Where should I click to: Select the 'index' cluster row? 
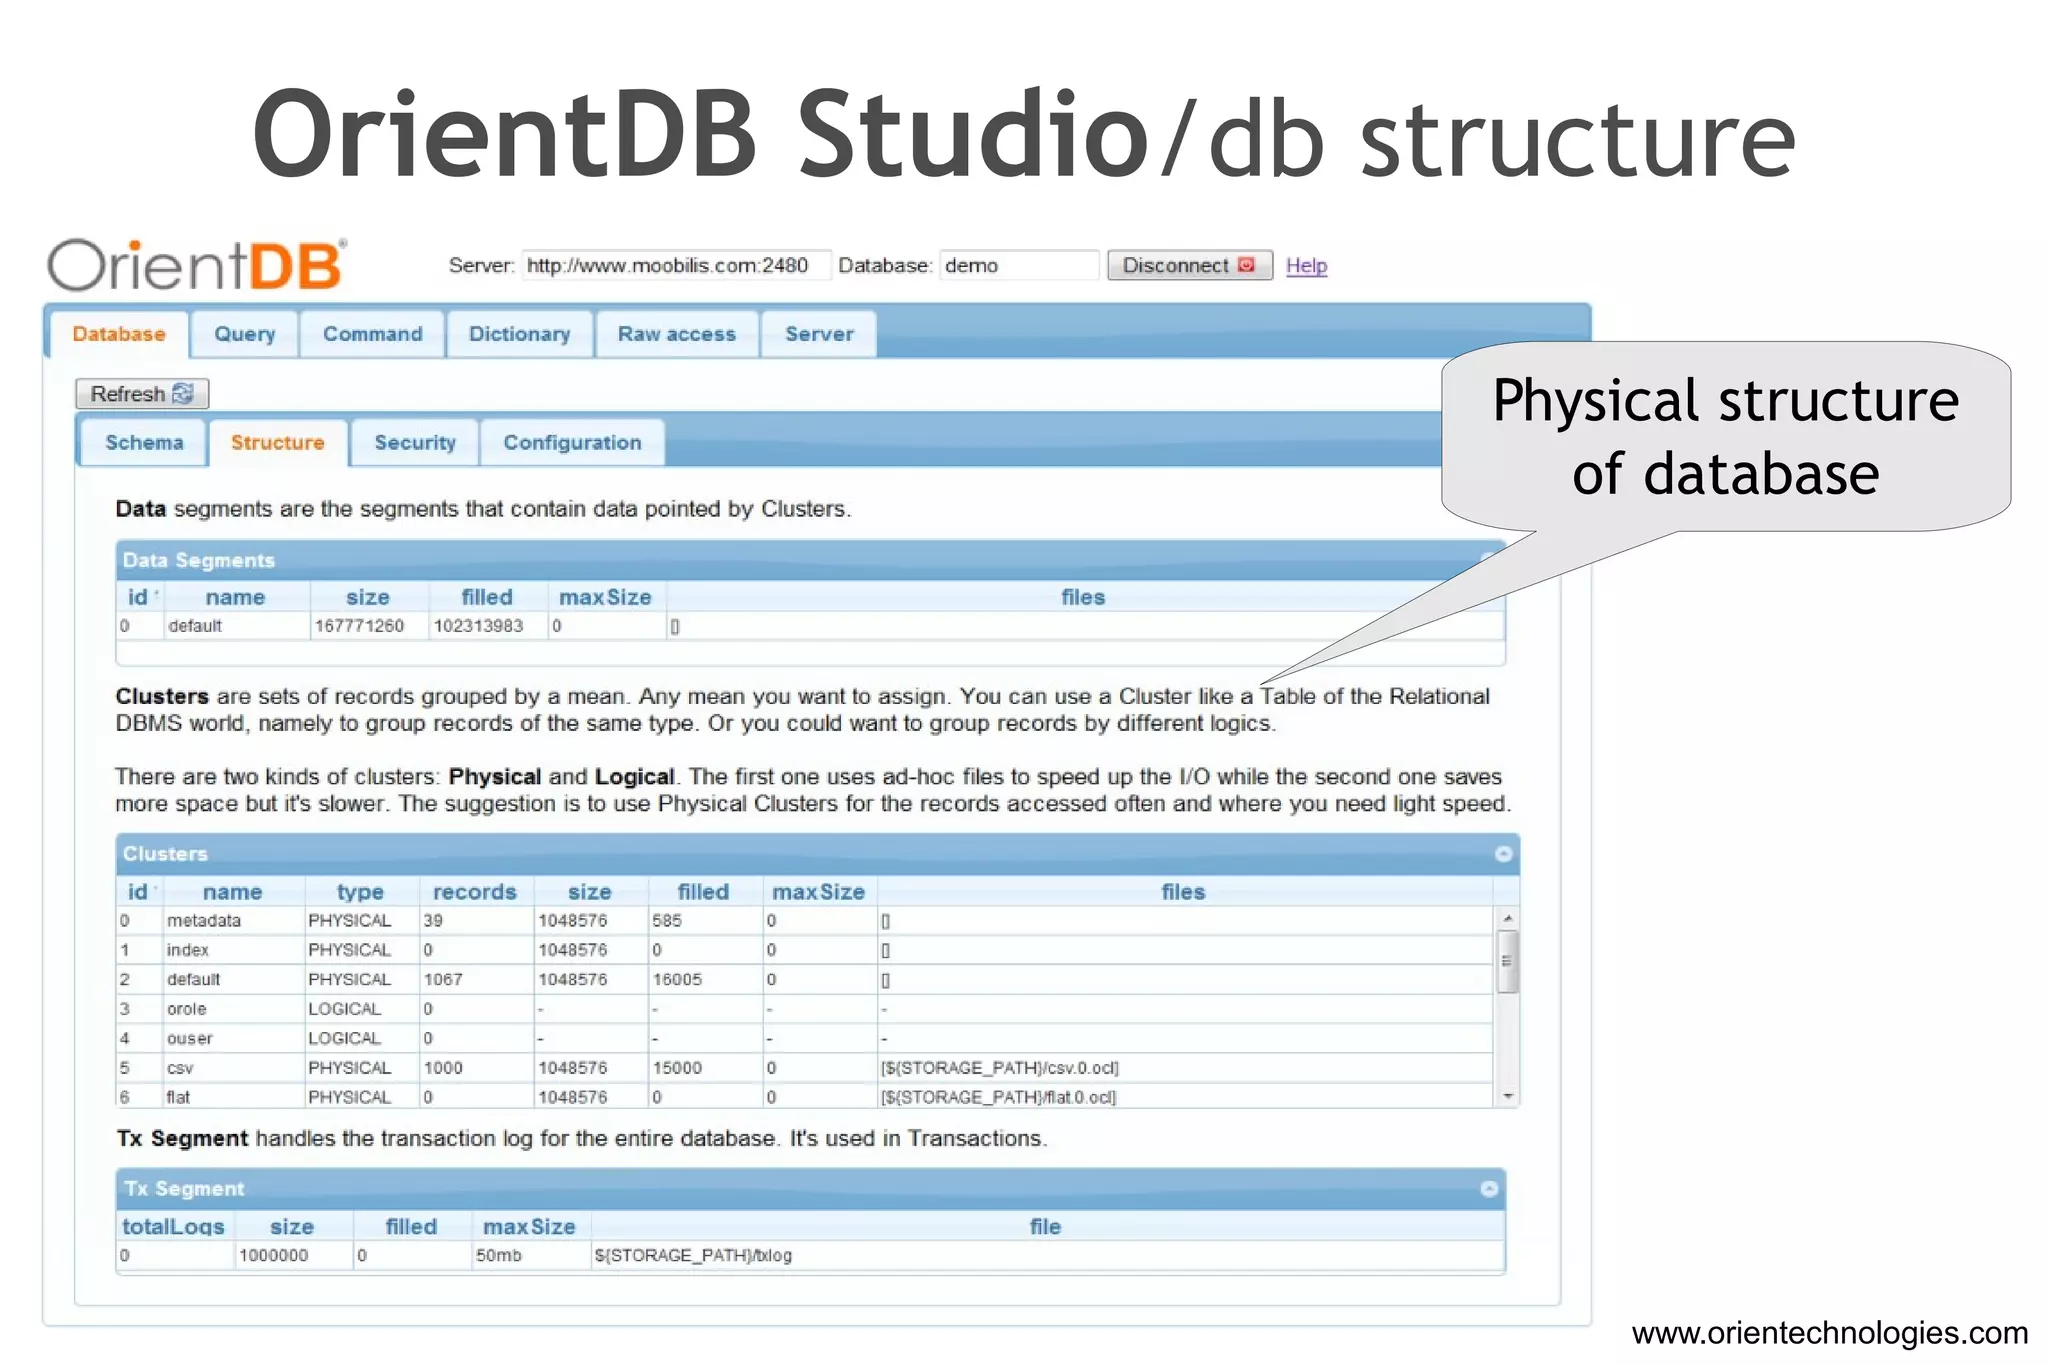pos(805,950)
